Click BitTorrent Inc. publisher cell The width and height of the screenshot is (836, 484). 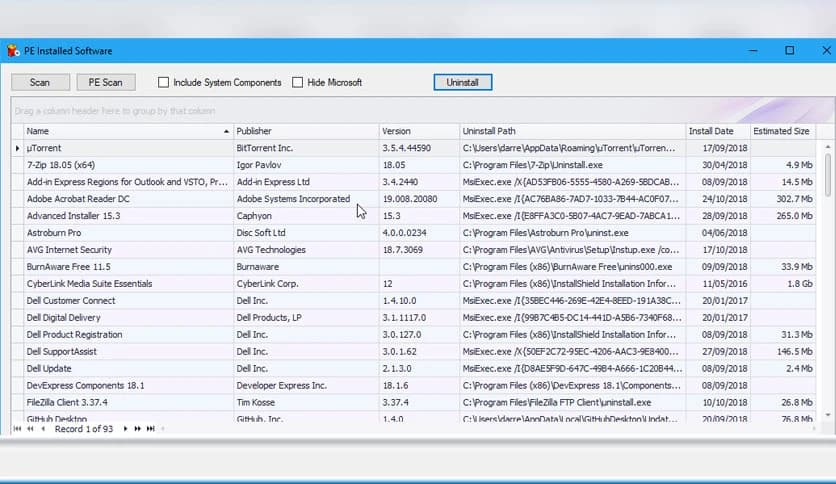tap(306, 148)
